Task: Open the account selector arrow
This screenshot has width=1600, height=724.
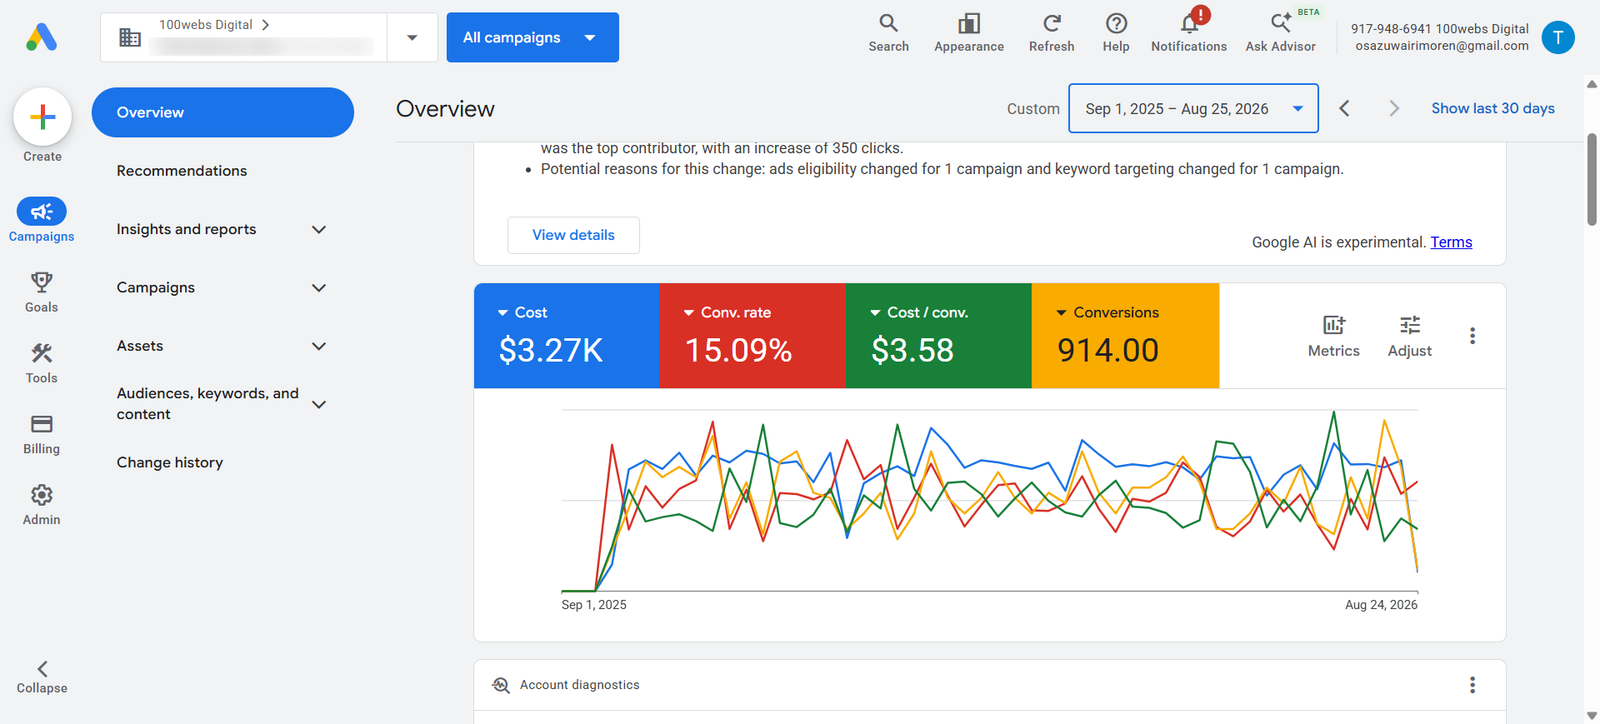Action: click(412, 37)
